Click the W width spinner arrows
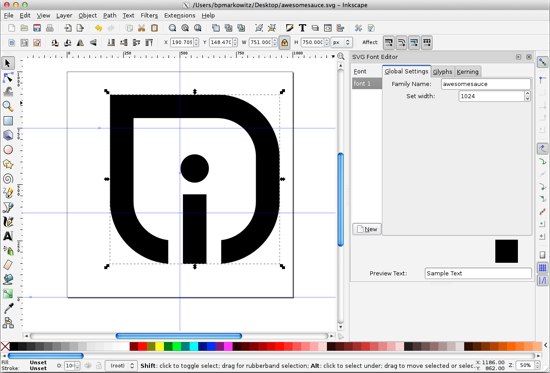The width and height of the screenshot is (550, 373). [x=275, y=42]
